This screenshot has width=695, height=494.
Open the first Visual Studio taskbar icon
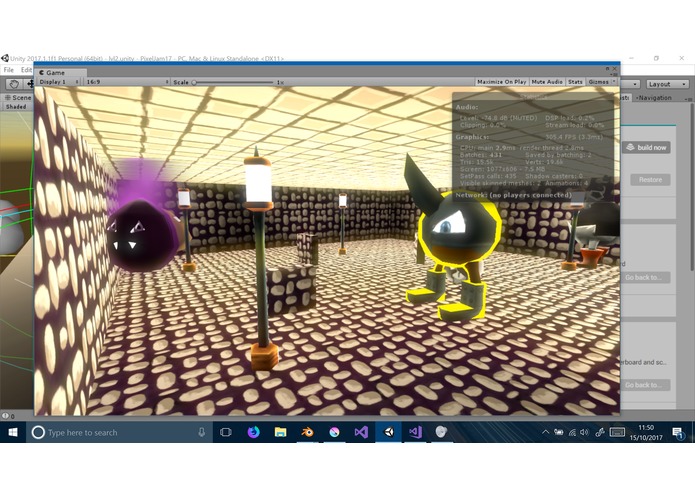click(361, 432)
